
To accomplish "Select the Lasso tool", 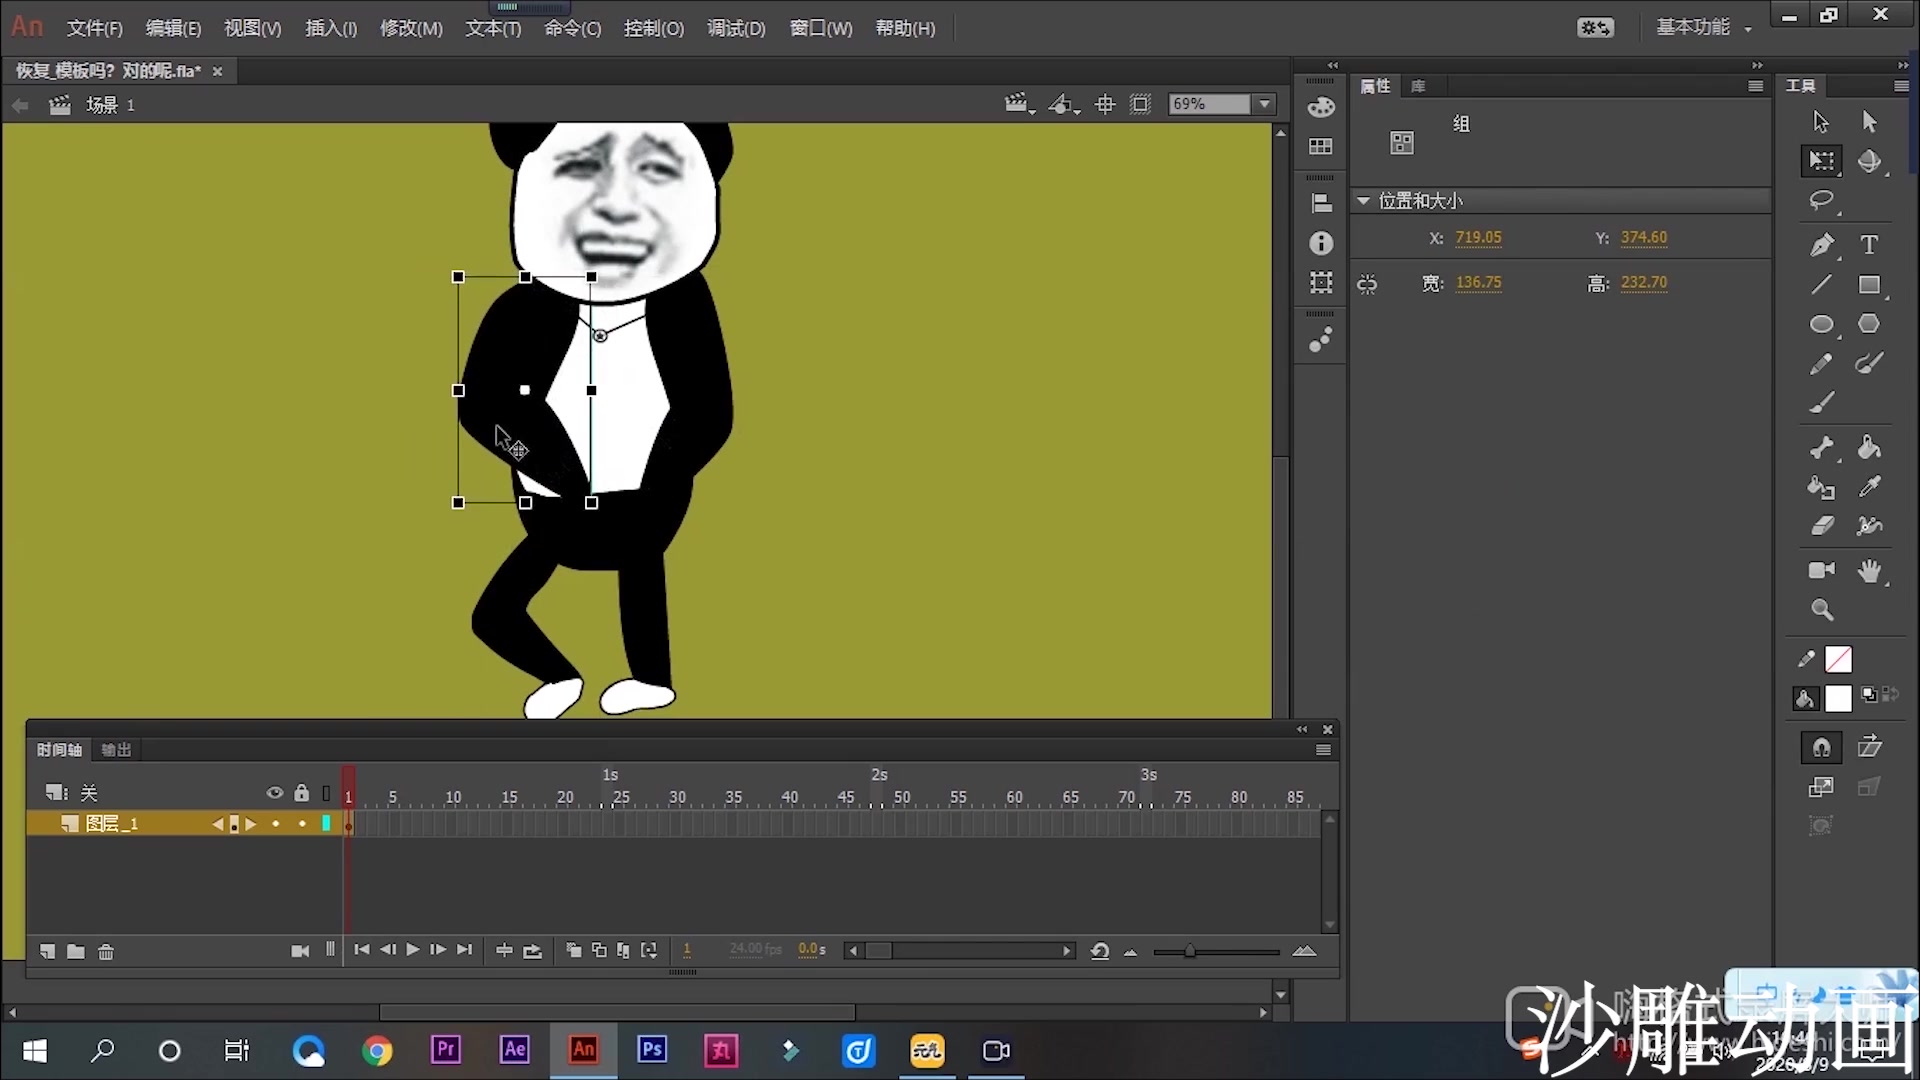I will tap(1821, 200).
